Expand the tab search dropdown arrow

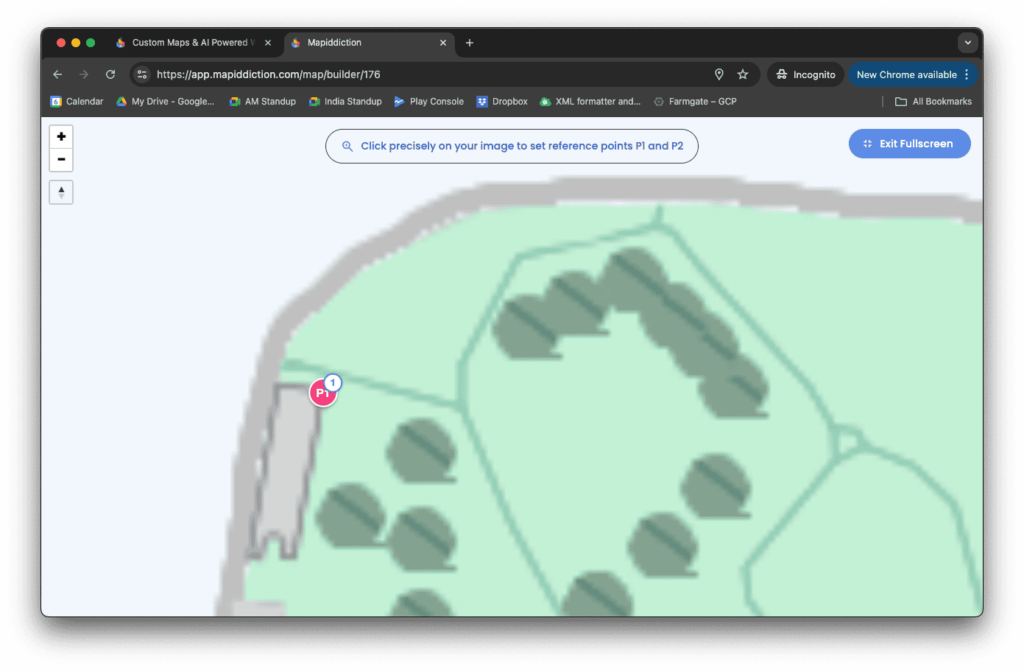coord(966,43)
